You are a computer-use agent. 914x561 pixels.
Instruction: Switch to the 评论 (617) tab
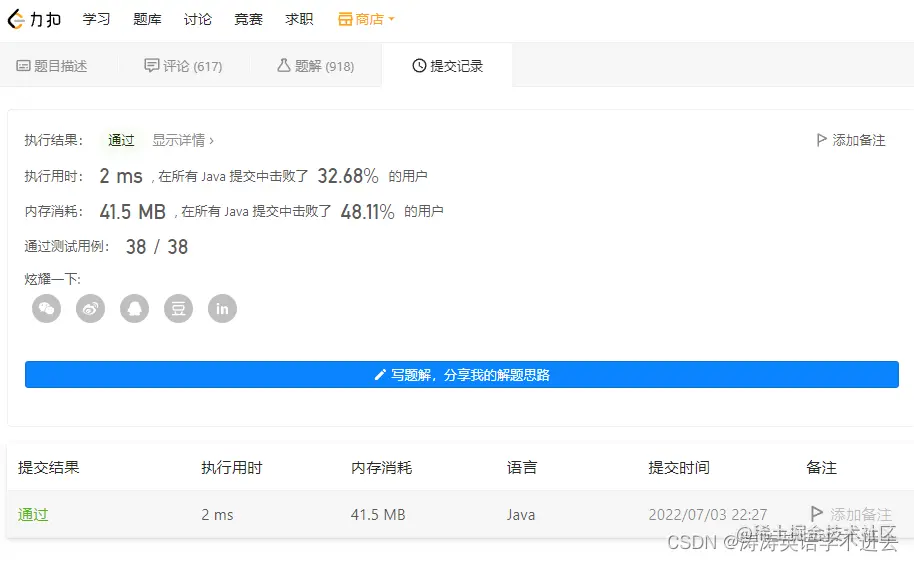(183, 66)
